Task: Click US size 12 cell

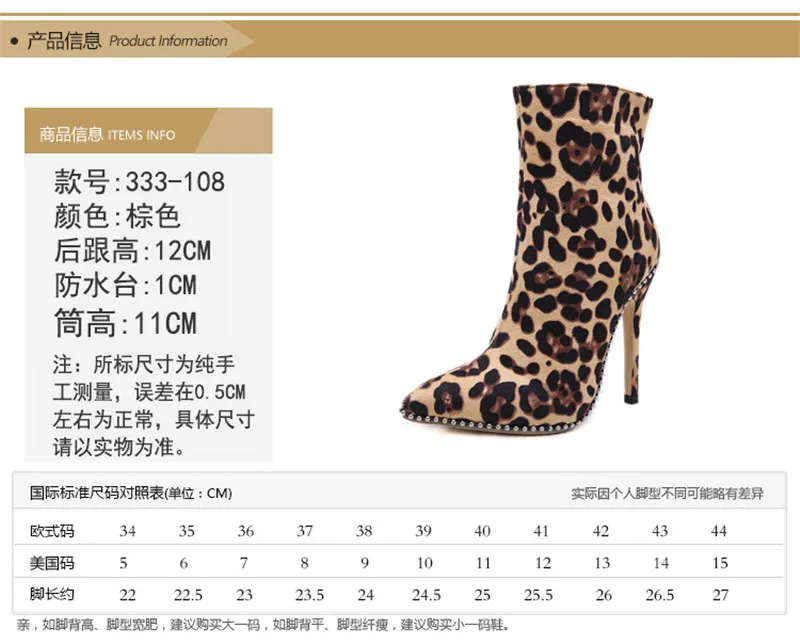Action: [543, 563]
